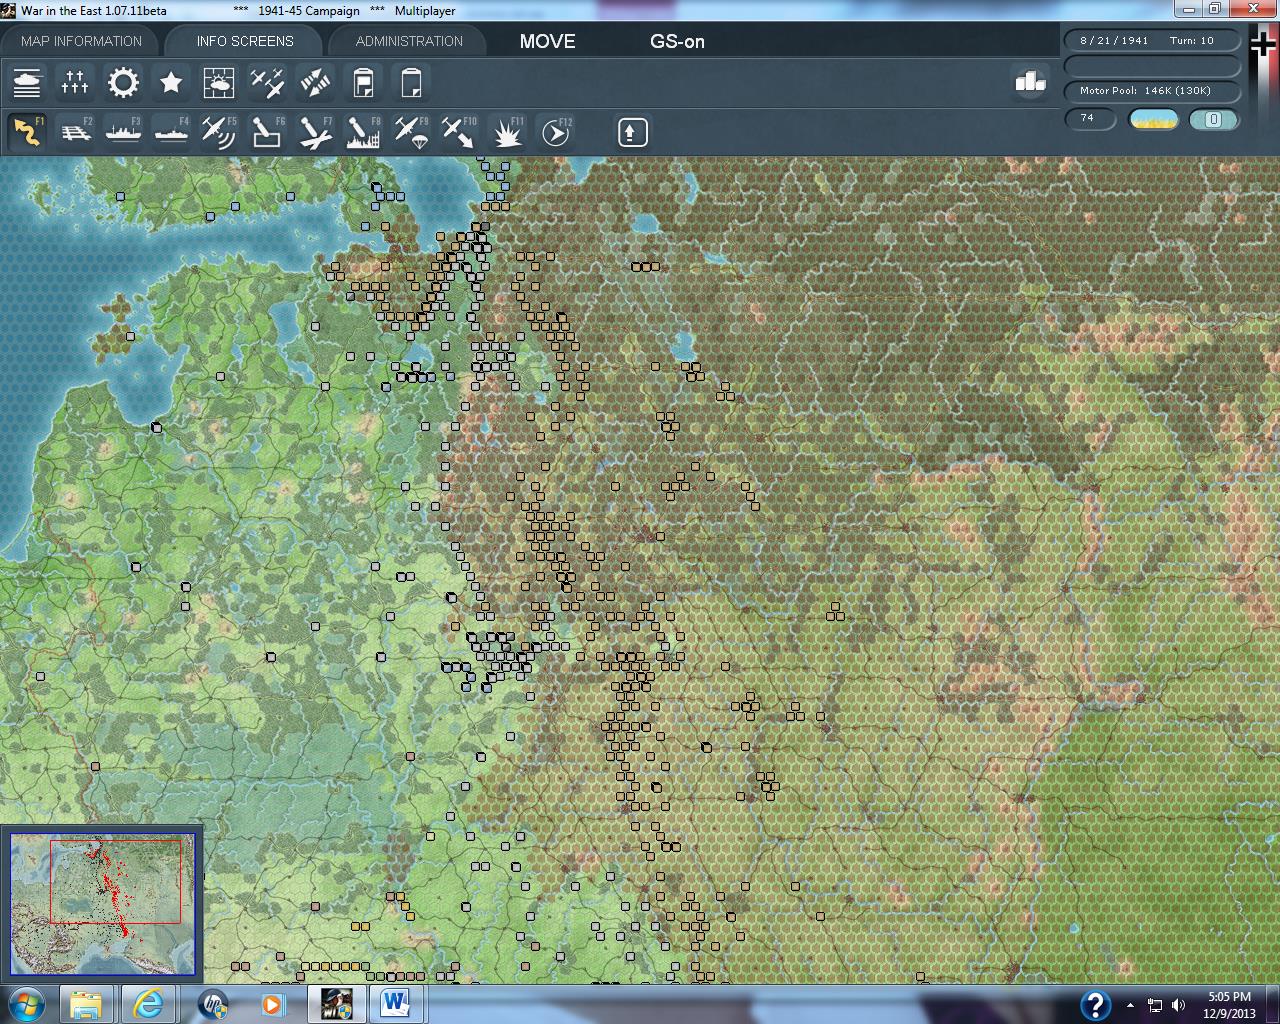Open the blank event log document icon

pyautogui.click(x=411, y=83)
